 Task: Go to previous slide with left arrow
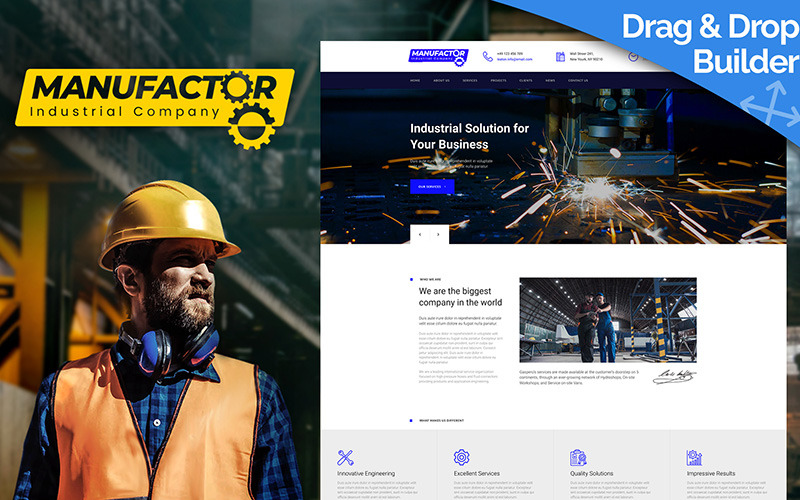[x=420, y=234]
